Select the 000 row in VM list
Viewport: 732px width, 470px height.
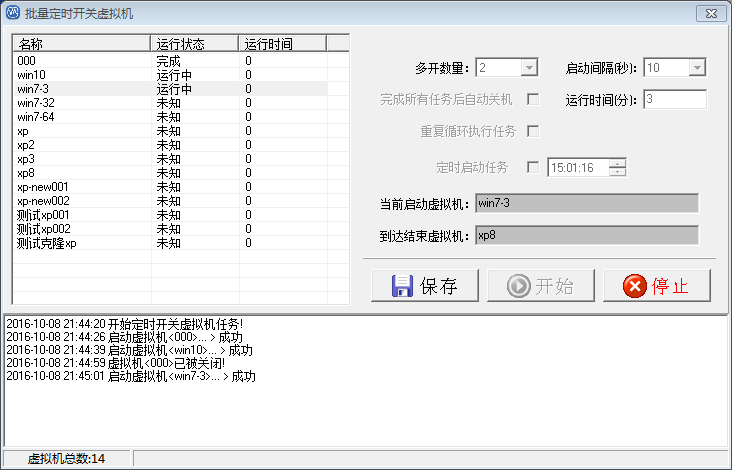coord(170,61)
